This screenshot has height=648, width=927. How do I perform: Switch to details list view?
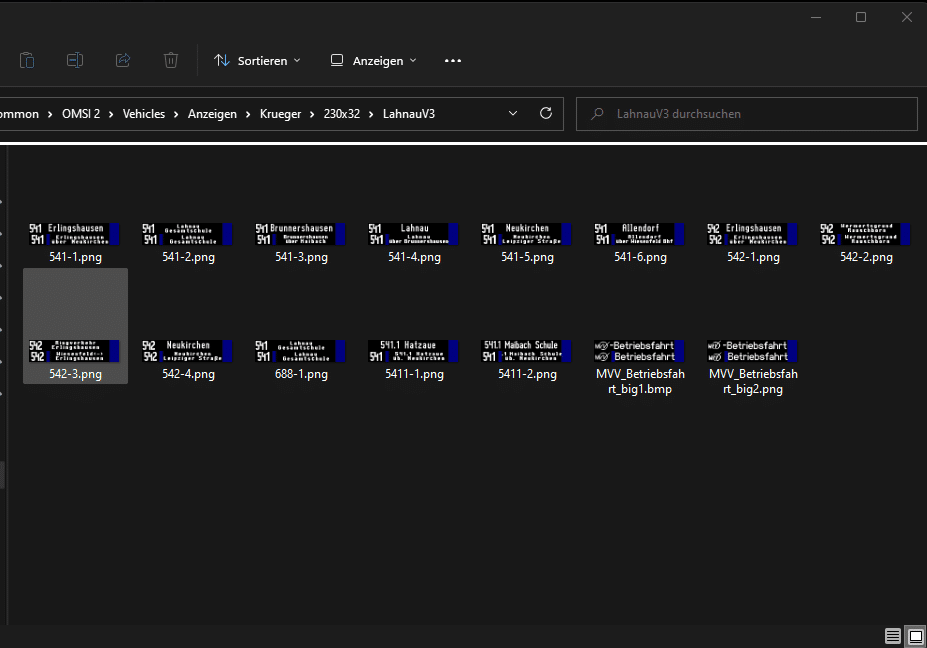click(x=893, y=636)
